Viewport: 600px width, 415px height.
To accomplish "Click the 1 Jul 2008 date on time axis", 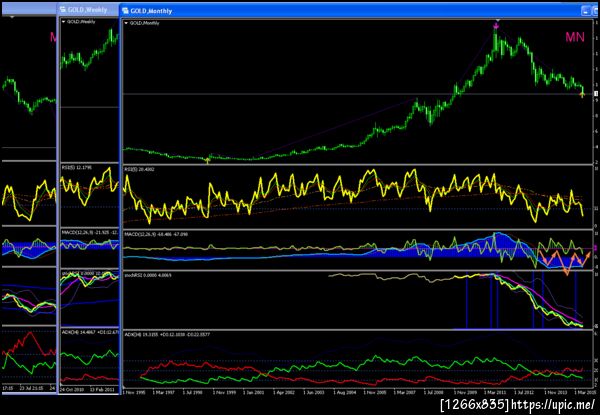I will [x=435, y=392].
